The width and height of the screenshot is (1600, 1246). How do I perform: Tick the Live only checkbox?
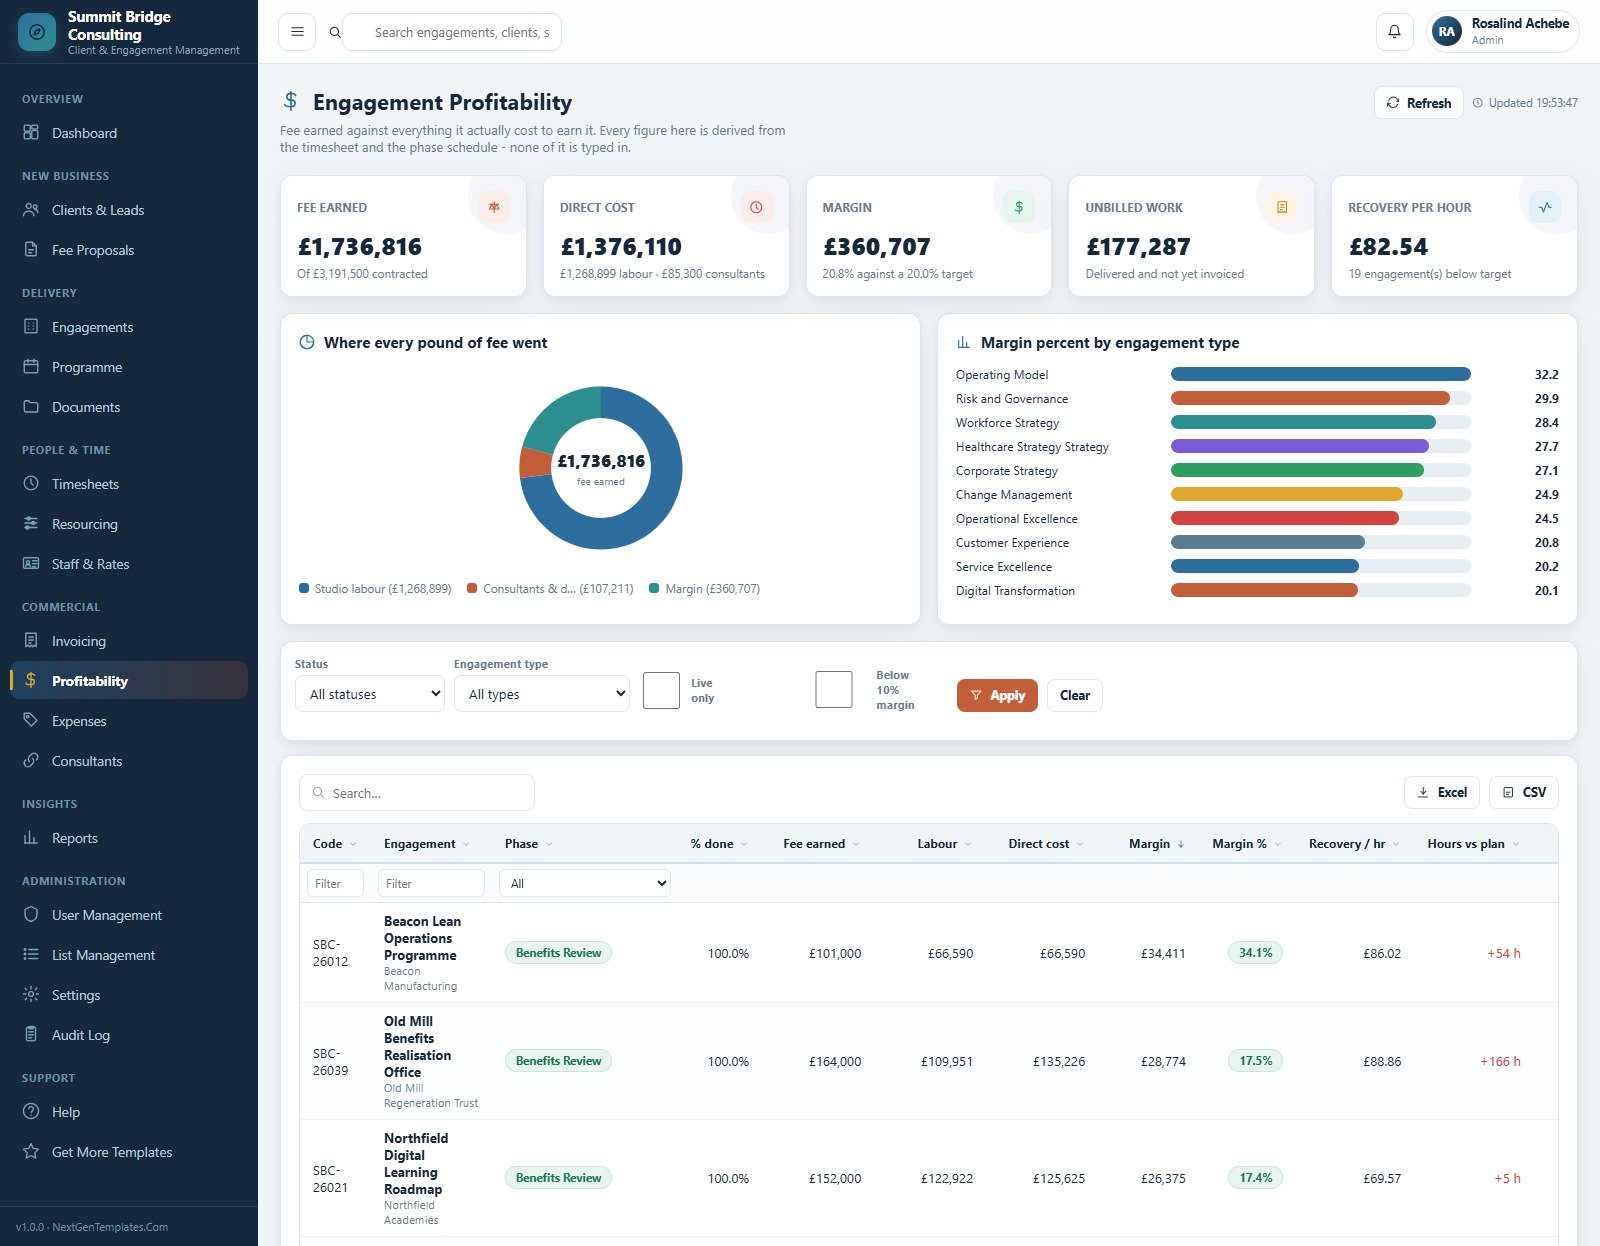661,690
